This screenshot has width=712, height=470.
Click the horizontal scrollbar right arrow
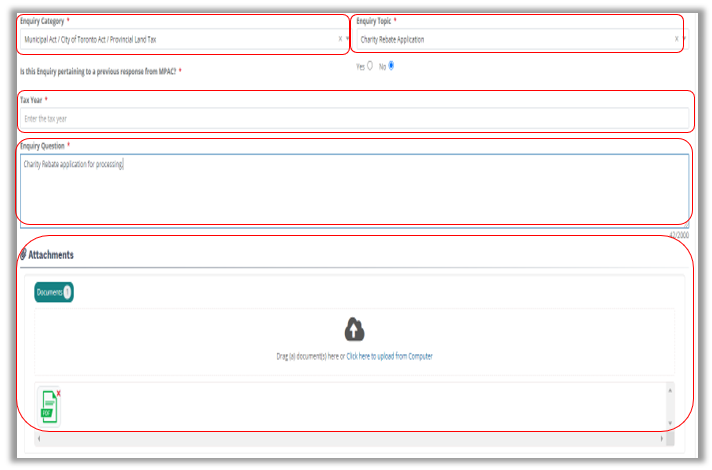[x=661, y=438]
